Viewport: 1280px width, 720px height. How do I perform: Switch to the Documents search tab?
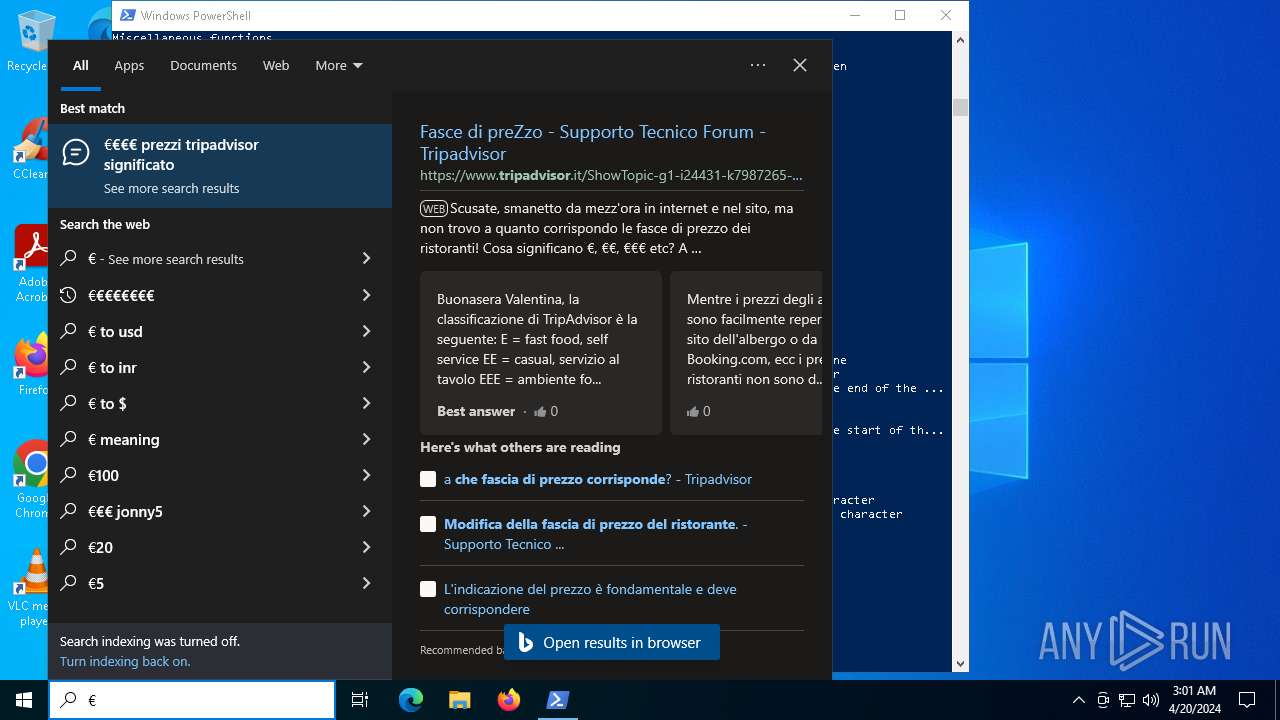tap(203, 65)
